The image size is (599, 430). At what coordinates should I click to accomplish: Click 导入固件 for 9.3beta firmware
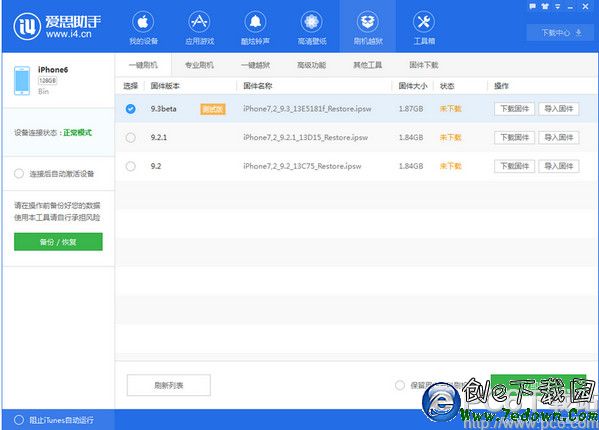tap(559, 109)
